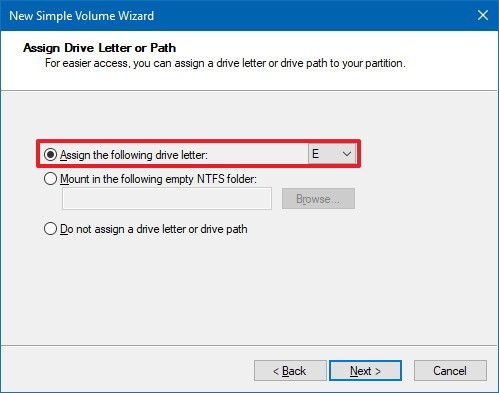Click the NTFS folder path text field
The image size is (499, 393).
click(x=167, y=199)
